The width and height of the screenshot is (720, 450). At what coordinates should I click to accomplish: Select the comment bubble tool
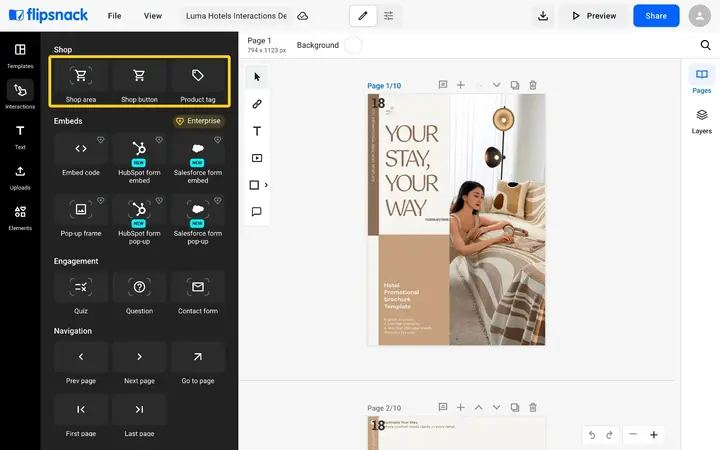pos(257,212)
